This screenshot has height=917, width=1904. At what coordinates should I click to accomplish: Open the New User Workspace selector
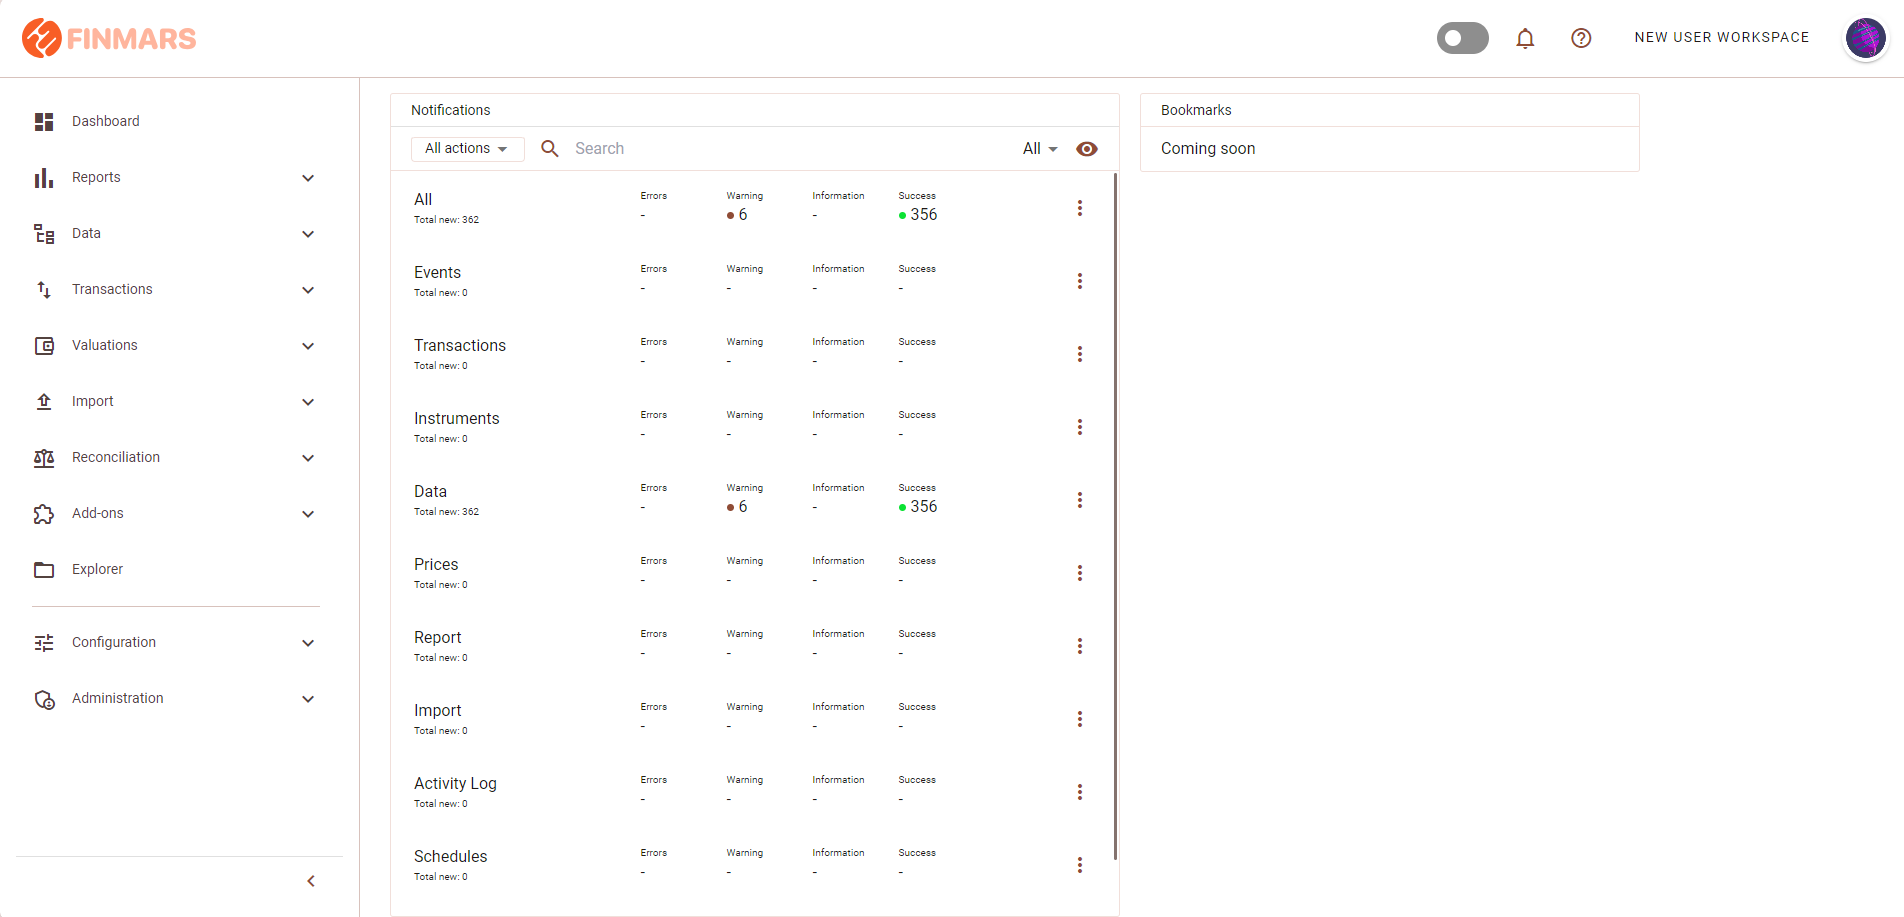(1722, 37)
